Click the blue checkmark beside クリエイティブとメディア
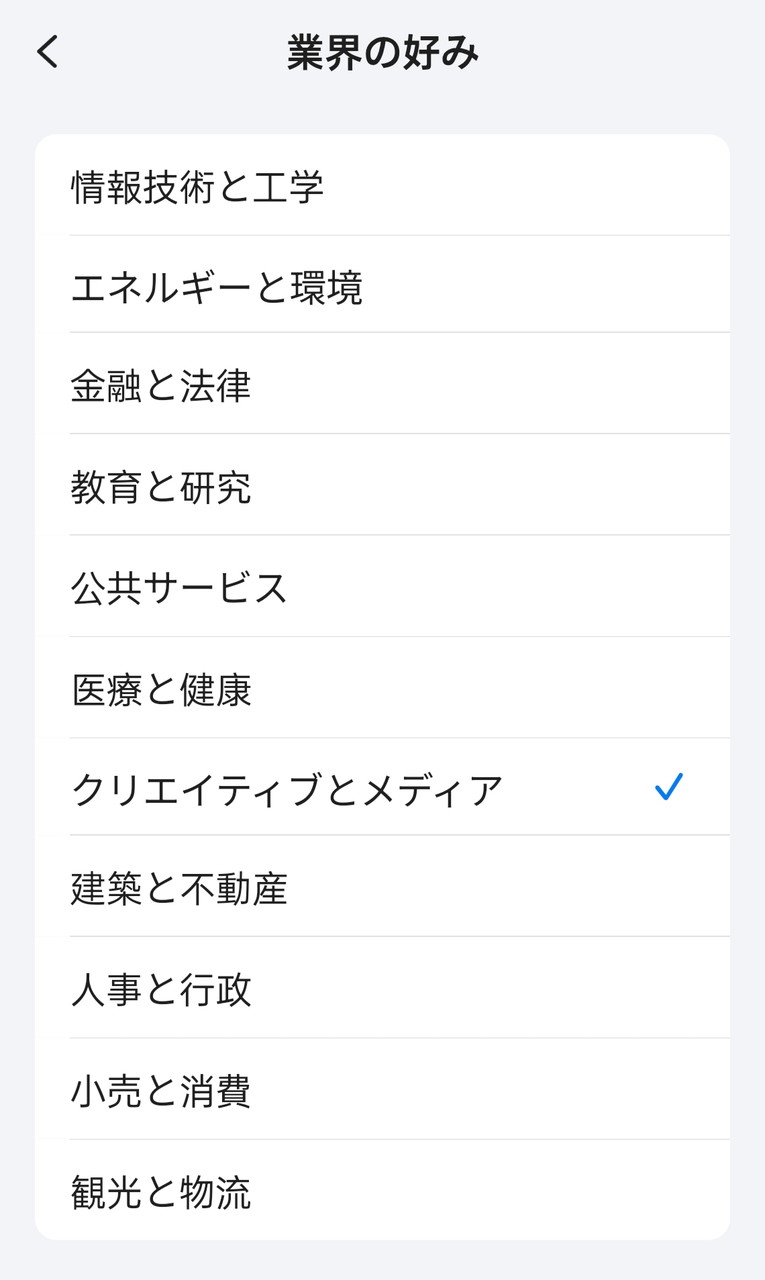 pyautogui.click(x=668, y=788)
